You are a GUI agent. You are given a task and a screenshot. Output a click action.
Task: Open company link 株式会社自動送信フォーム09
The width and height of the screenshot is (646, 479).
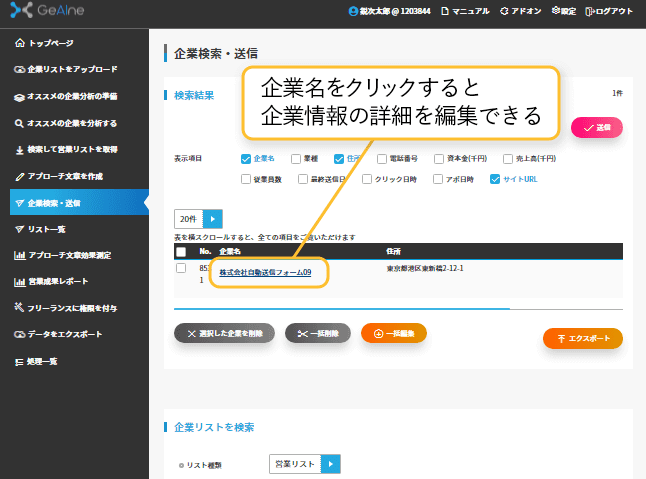(265, 272)
